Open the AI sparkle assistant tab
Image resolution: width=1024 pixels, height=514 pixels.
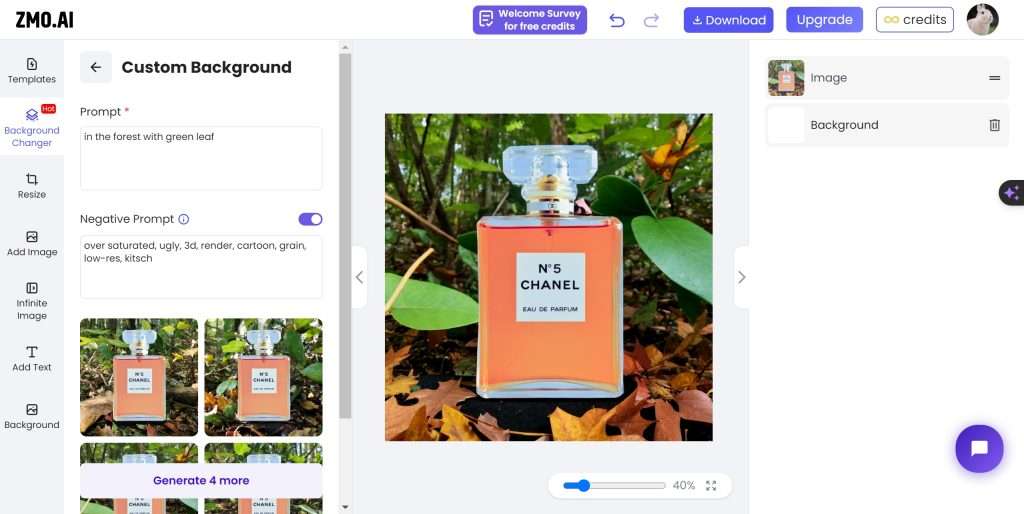click(x=1012, y=193)
